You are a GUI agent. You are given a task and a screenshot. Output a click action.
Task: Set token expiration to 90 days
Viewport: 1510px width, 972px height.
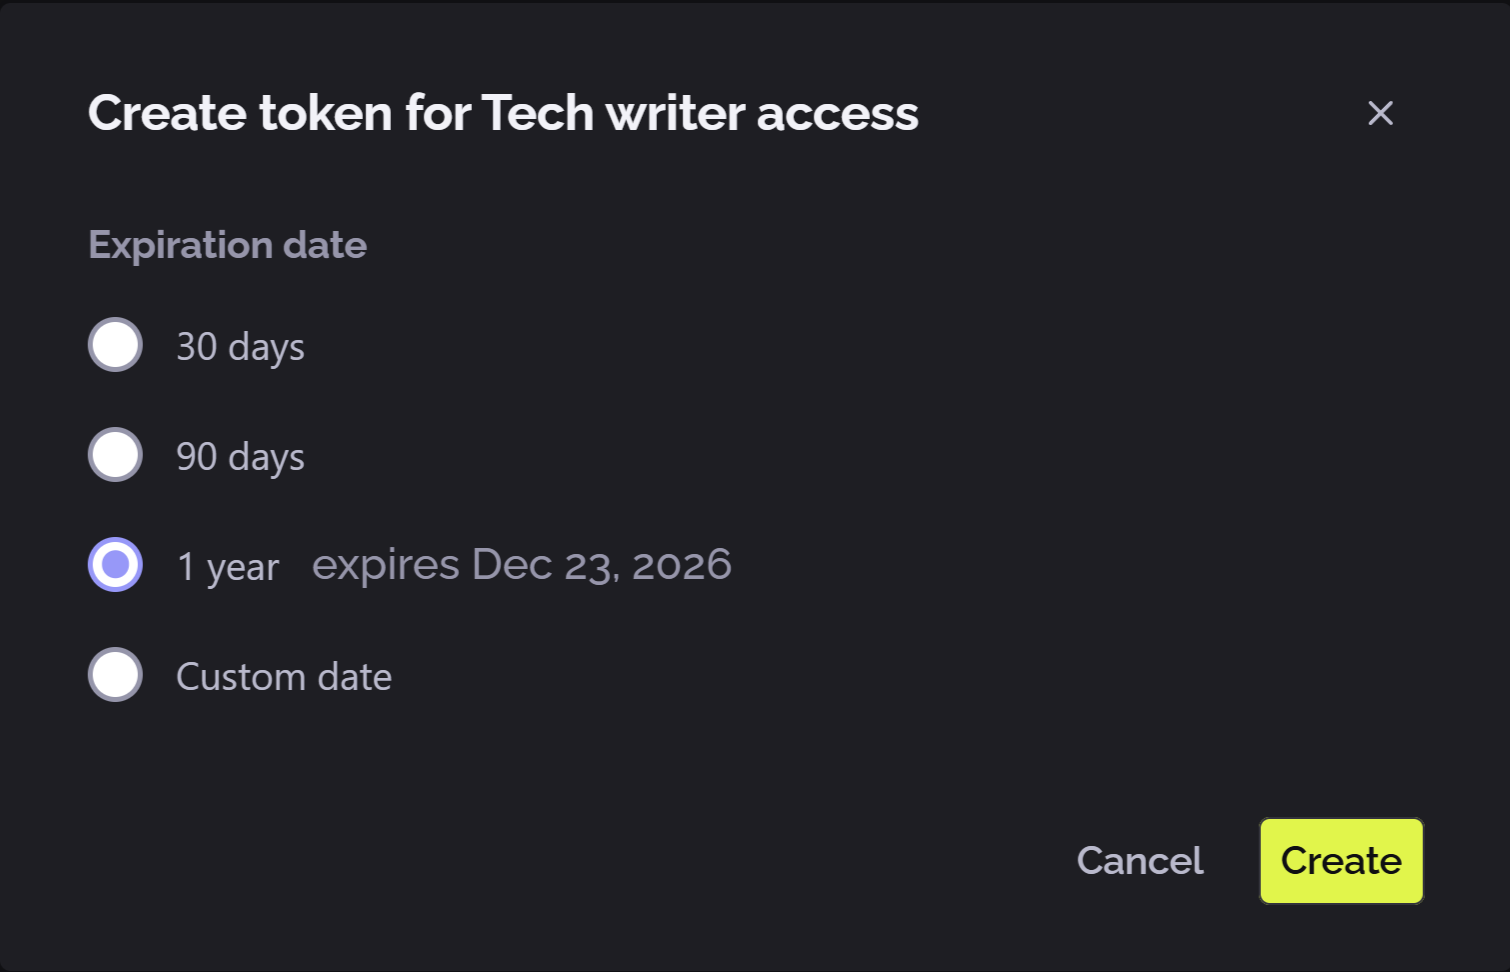pyautogui.click(x=115, y=455)
